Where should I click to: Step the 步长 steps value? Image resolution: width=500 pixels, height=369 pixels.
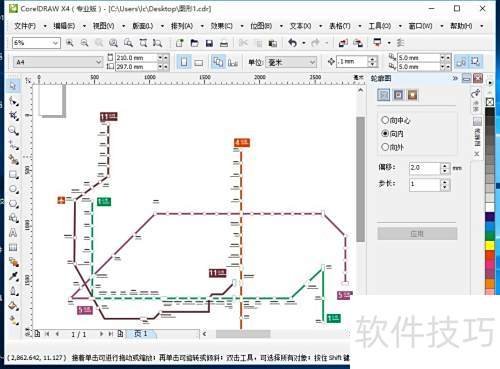tap(445, 184)
